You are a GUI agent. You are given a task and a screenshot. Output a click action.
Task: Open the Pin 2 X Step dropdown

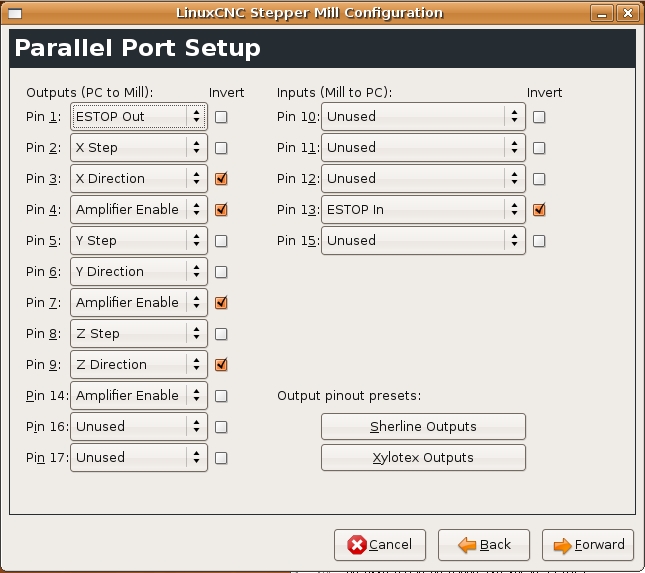(139, 148)
